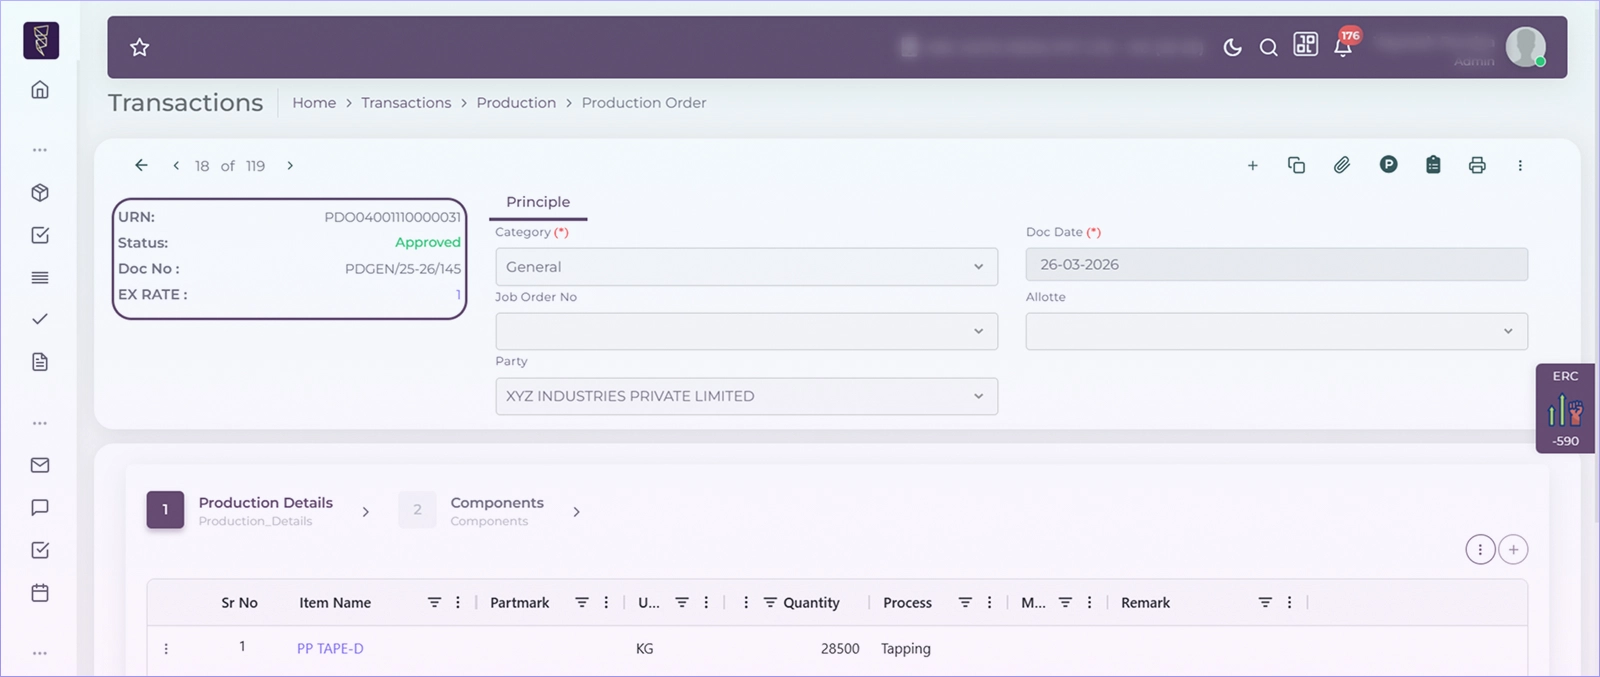Open the chat bubble sidebar icon
This screenshot has height=677, width=1600.
40,508
